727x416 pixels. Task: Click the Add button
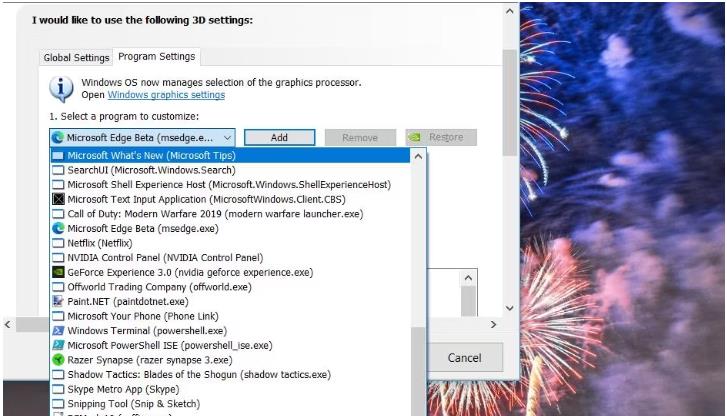[x=280, y=137]
